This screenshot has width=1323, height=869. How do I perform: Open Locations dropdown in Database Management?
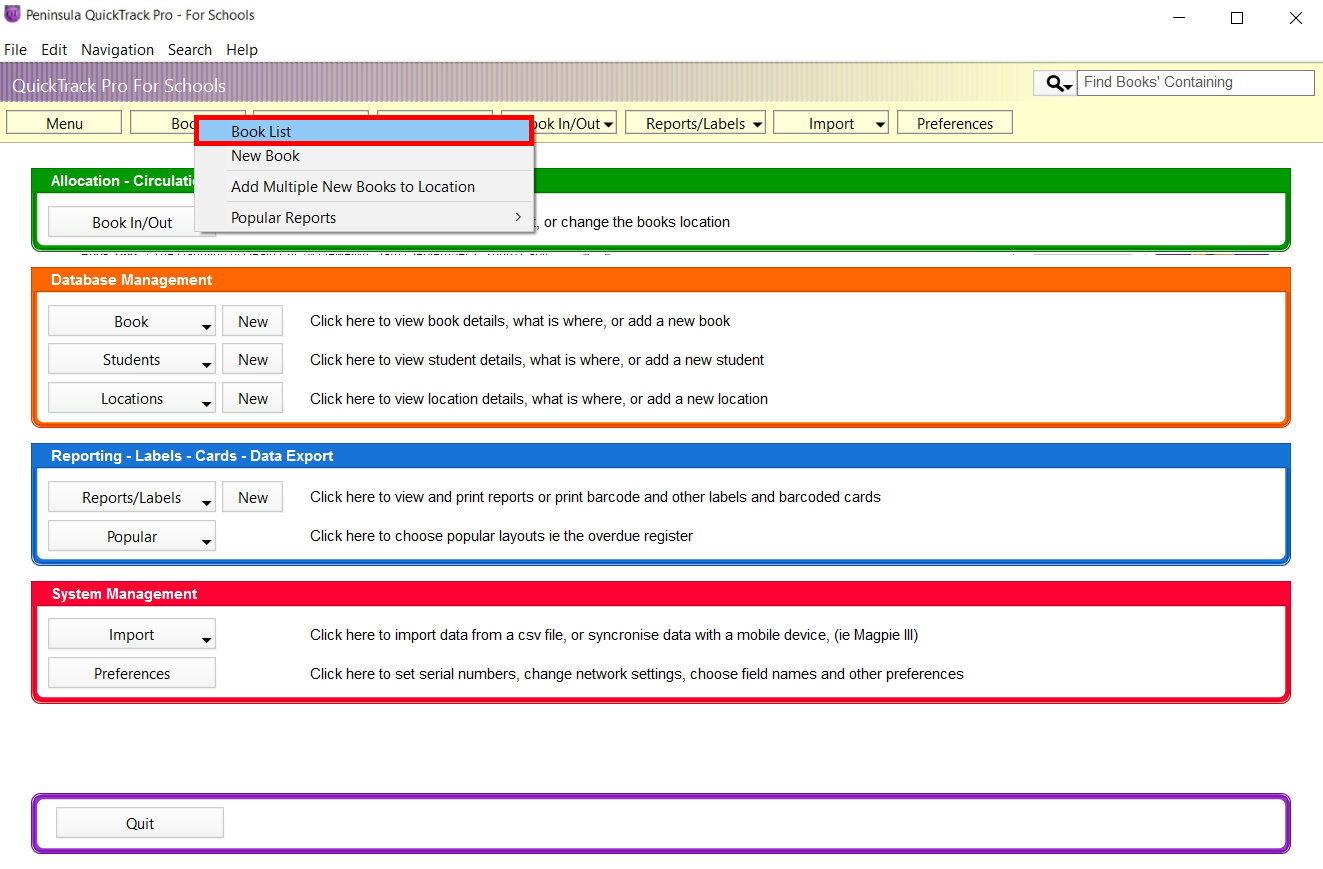coord(132,398)
